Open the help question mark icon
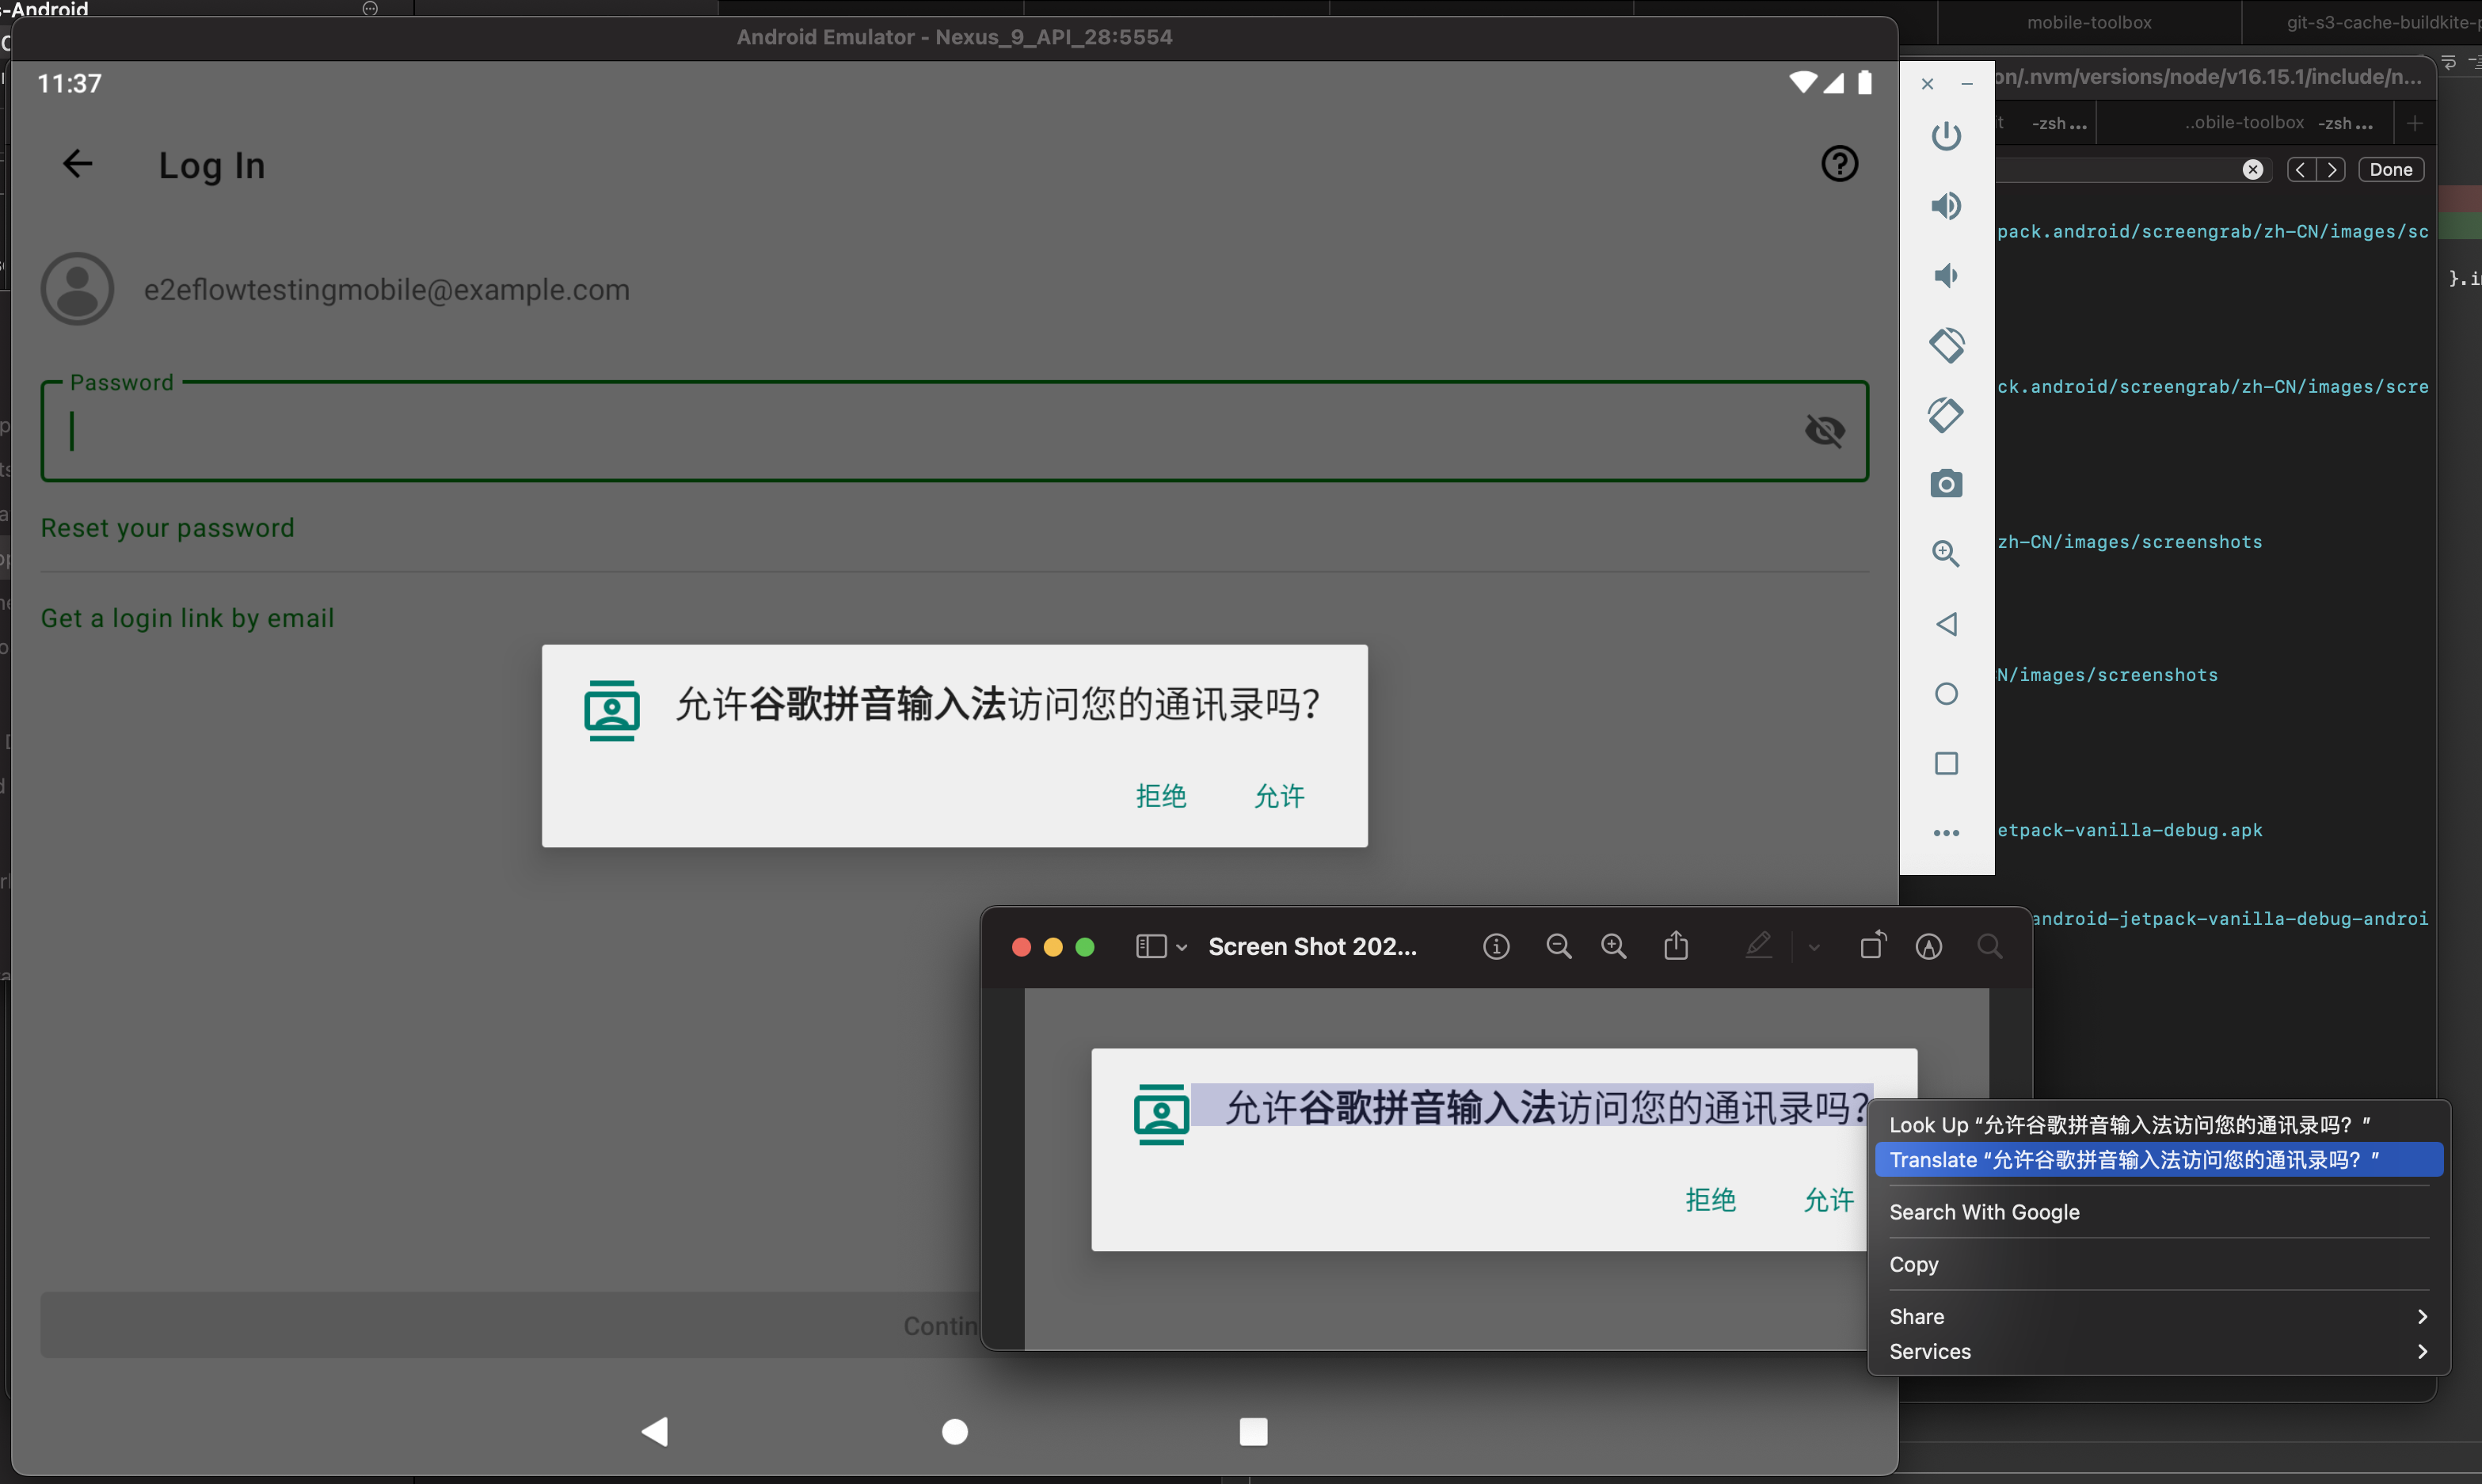The width and height of the screenshot is (2482, 1484). tap(1838, 164)
